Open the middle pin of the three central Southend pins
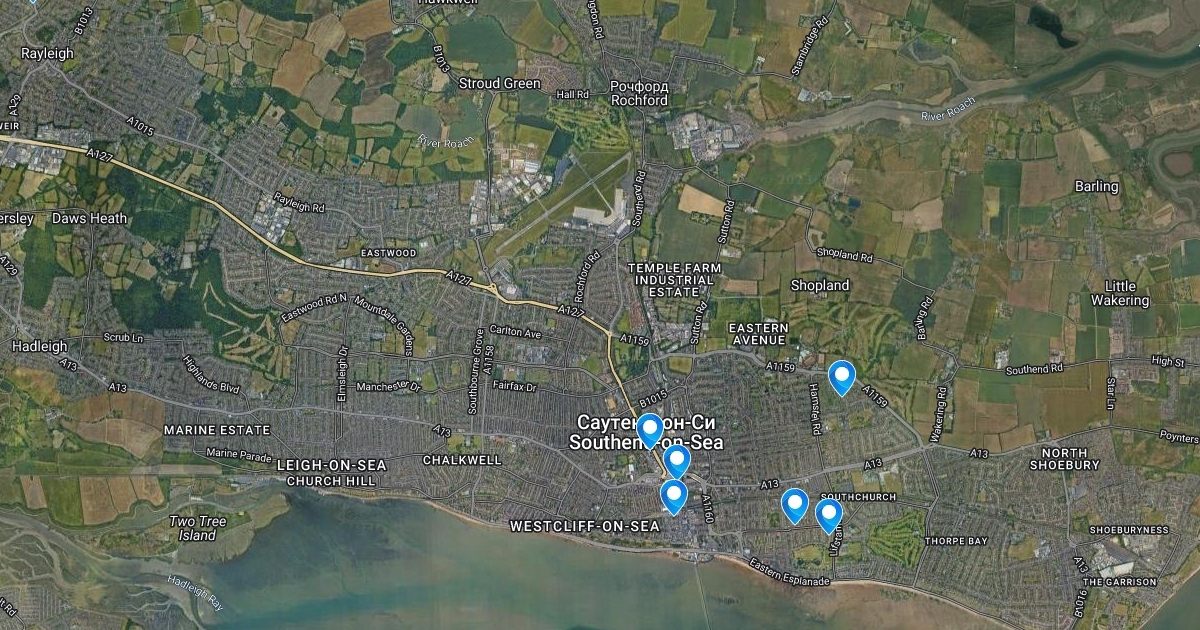This screenshot has width=1200, height=630. click(x=677, y=461)
